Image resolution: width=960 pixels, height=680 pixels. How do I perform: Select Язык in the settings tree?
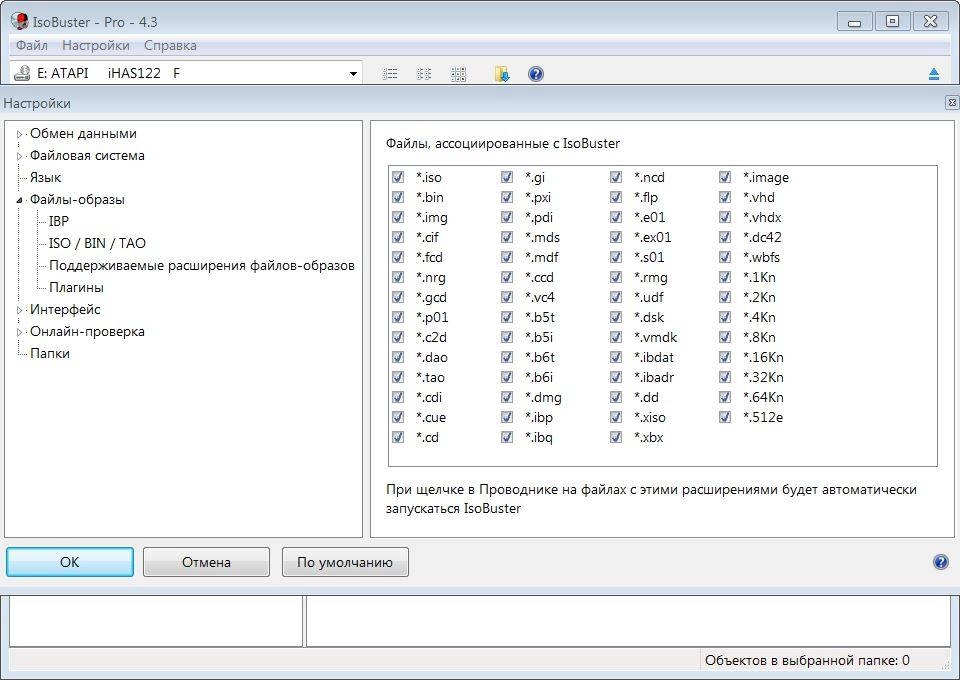pos(45,177)
